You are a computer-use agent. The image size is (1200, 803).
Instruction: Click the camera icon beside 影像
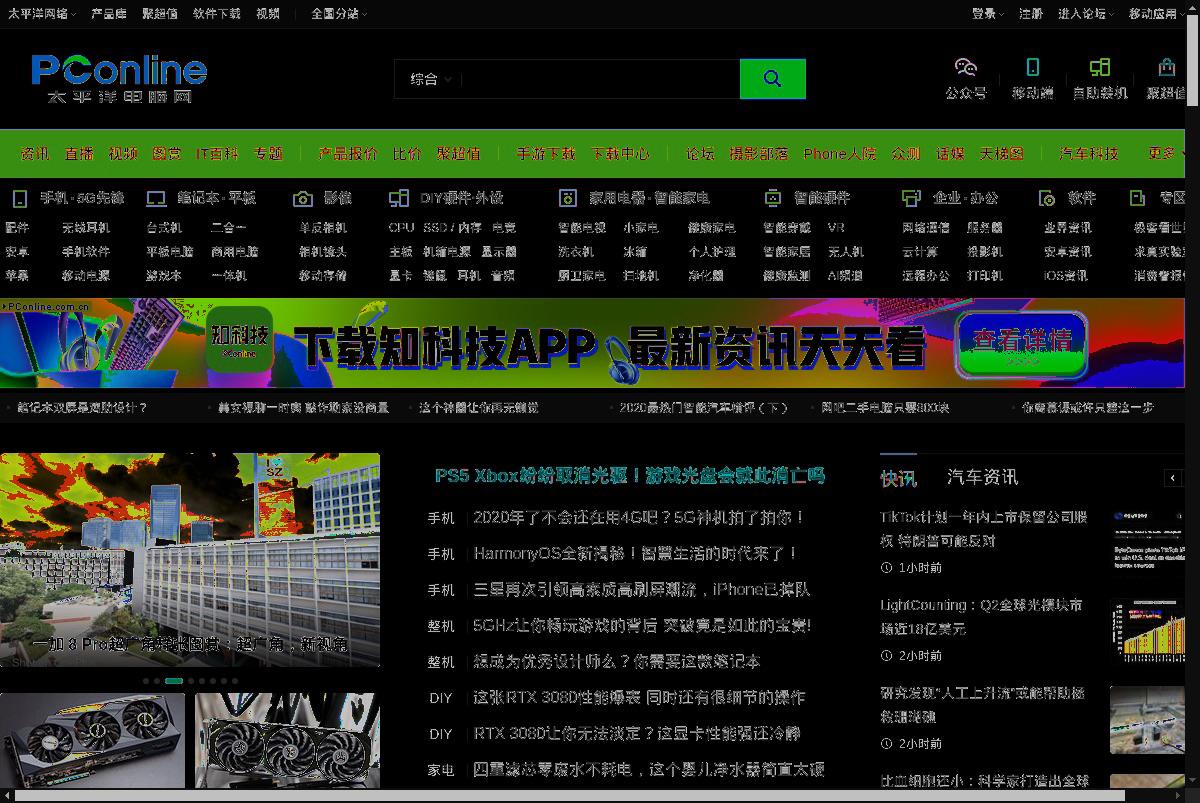303,198
